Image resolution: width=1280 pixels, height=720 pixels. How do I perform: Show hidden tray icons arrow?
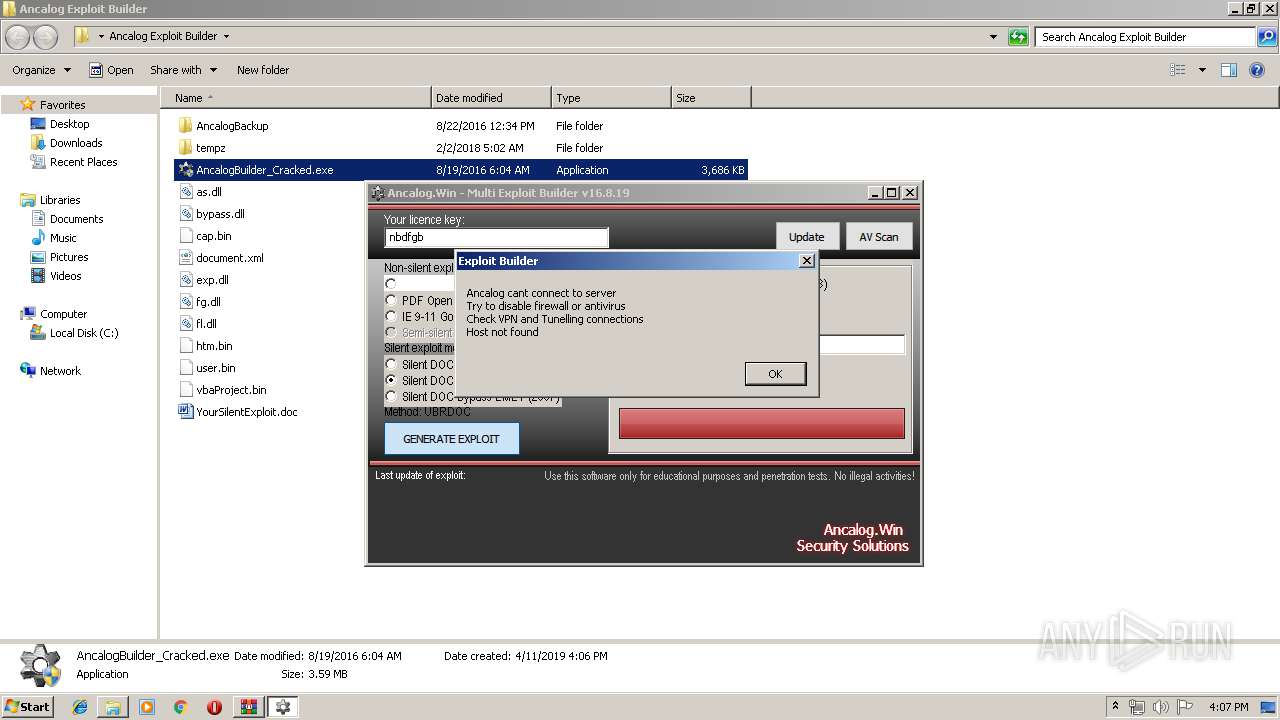tap(1115, 707)
